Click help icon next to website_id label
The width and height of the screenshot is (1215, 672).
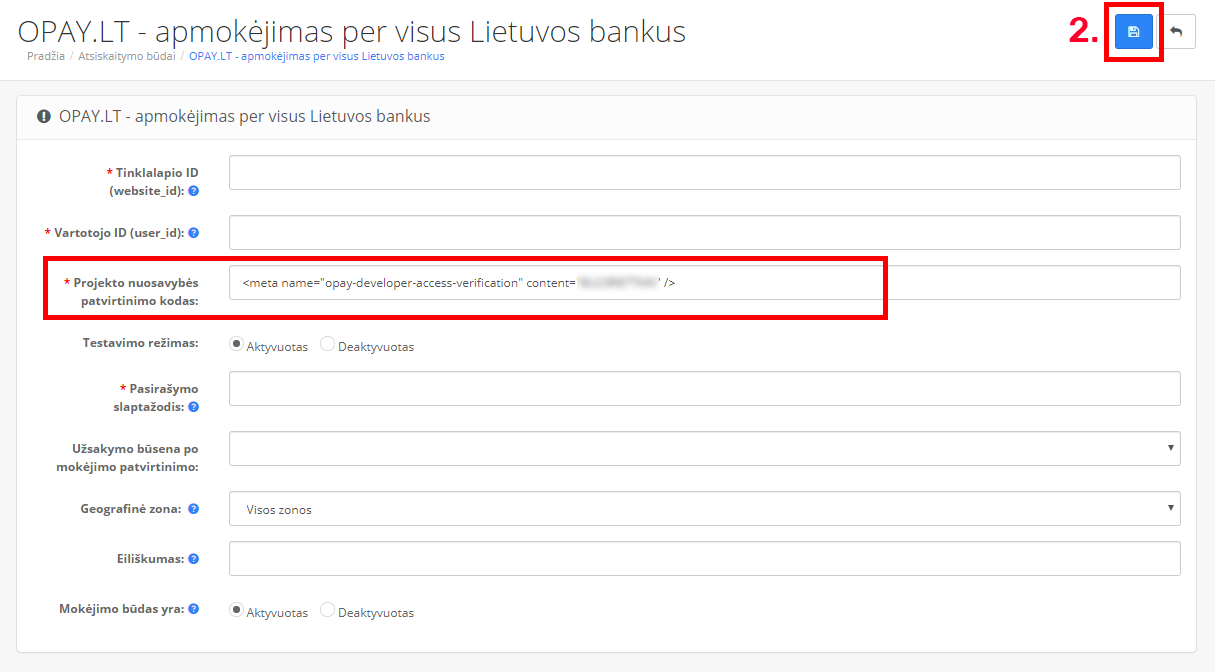[x=194, y=190]
